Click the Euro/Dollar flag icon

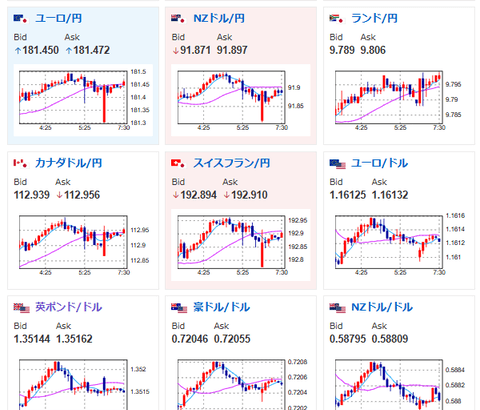point(337,164)
